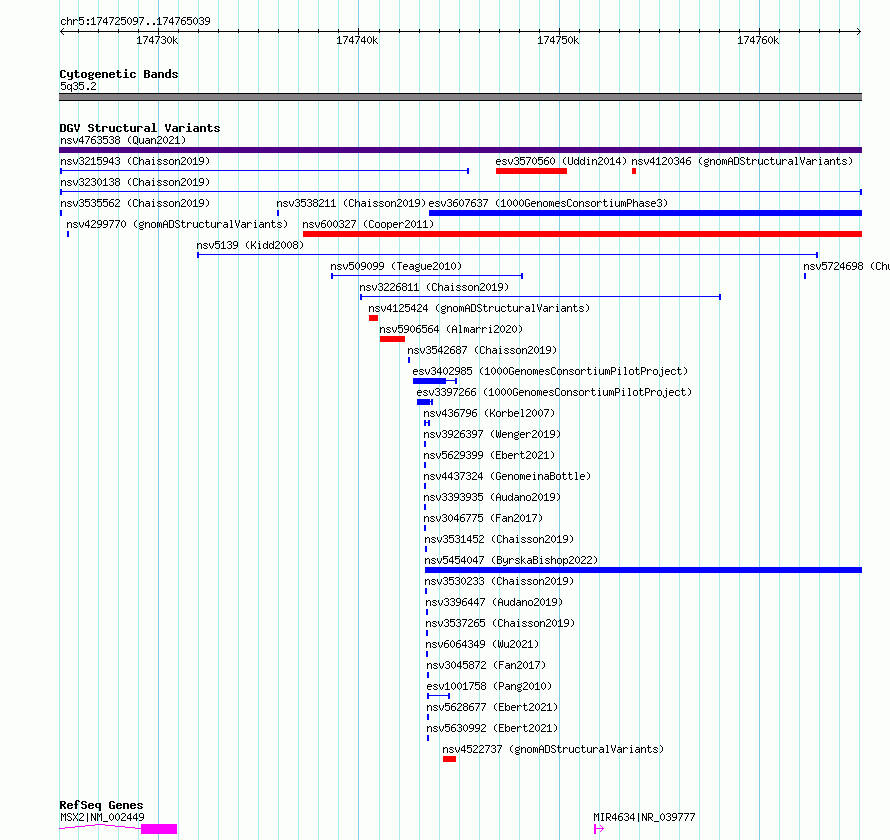Image resolution: width=890 pixels, height=840 pixels.
Task: Click nsv4437324 (GenomeinaBottle) label
Action: pos(507,476)
